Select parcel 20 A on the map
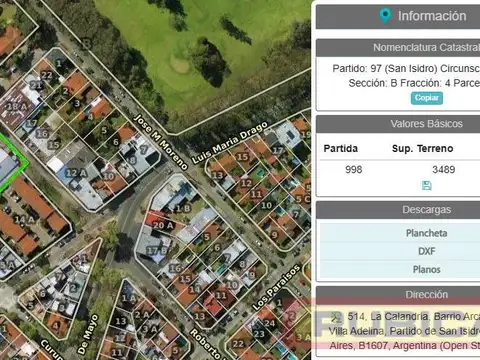 (x=163, y=226)
